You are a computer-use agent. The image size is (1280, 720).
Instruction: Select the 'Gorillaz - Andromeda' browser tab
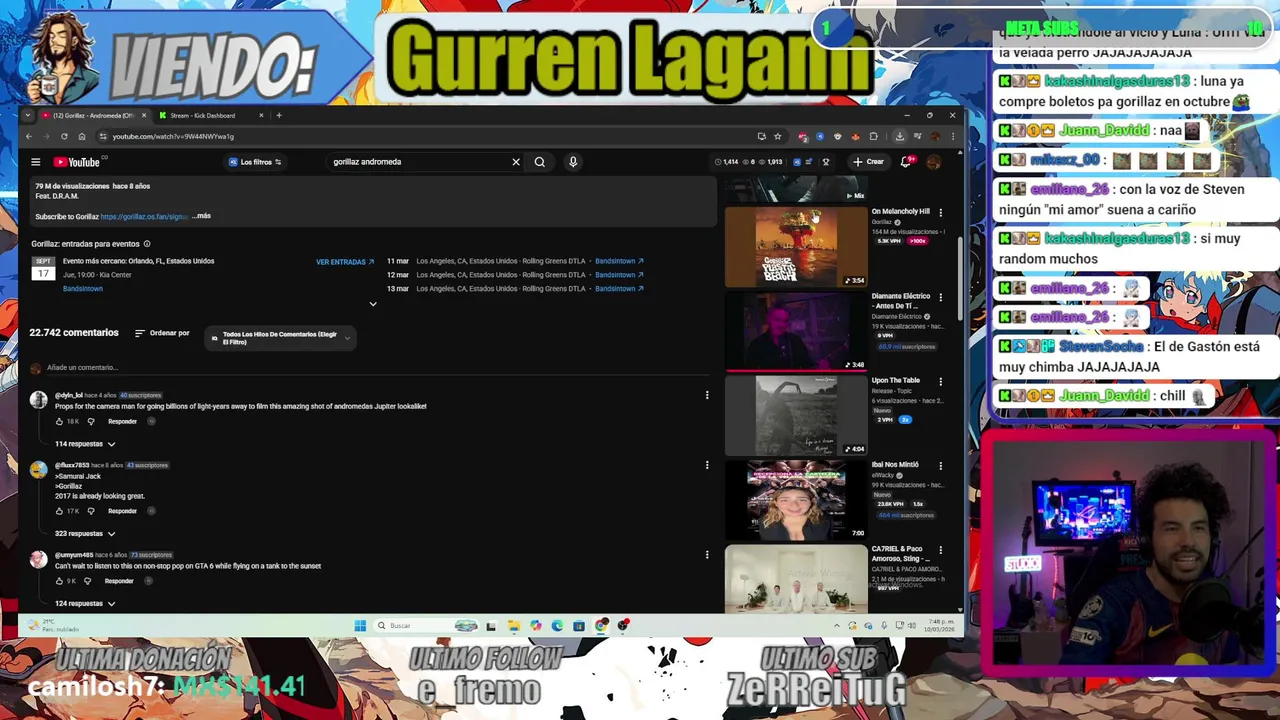click(93, 116)
